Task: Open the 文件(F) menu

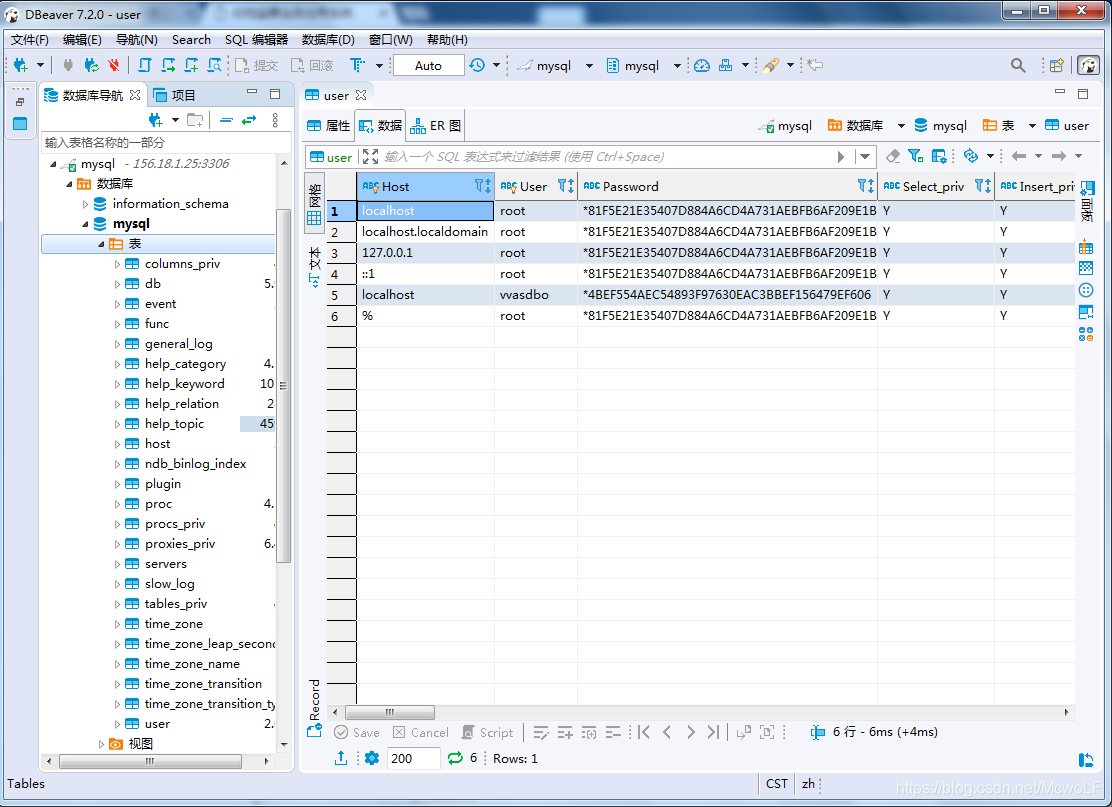Action: [29, 40]
